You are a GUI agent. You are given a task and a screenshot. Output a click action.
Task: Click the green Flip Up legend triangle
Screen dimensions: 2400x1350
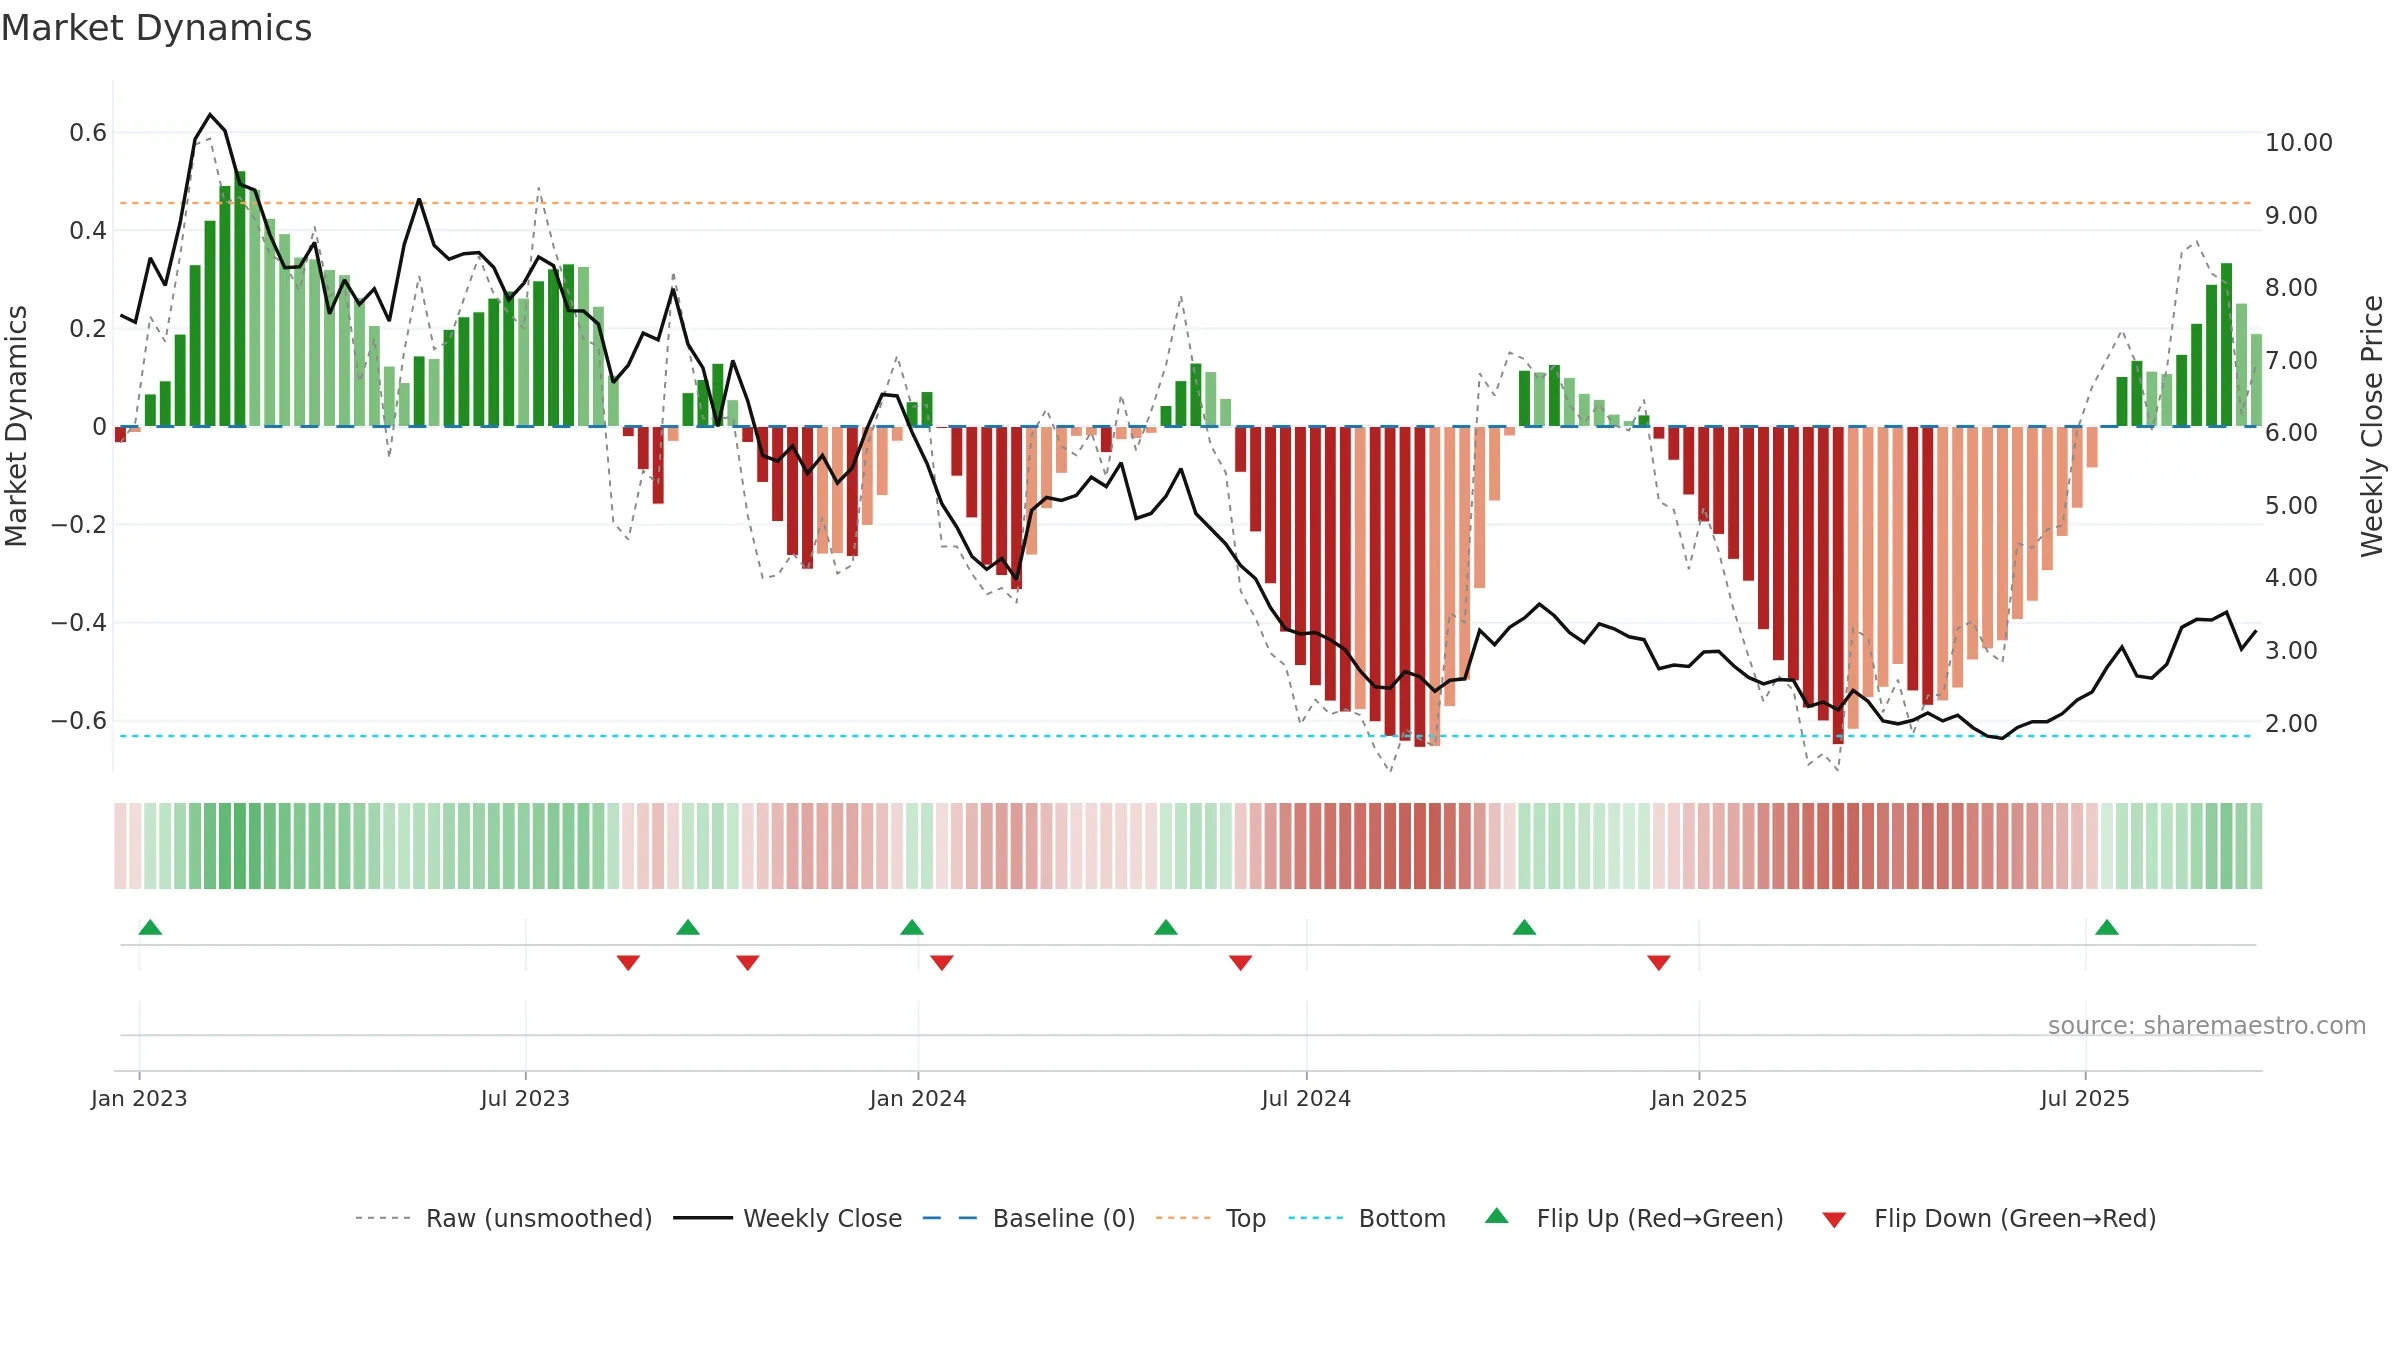point(1497,1216)
